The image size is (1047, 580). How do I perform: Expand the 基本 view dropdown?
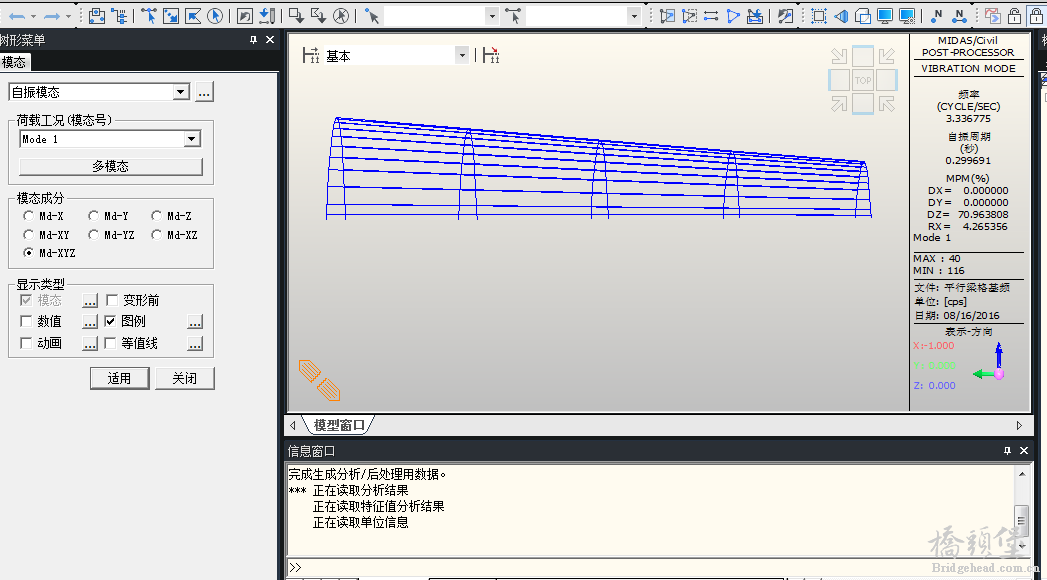461,55
